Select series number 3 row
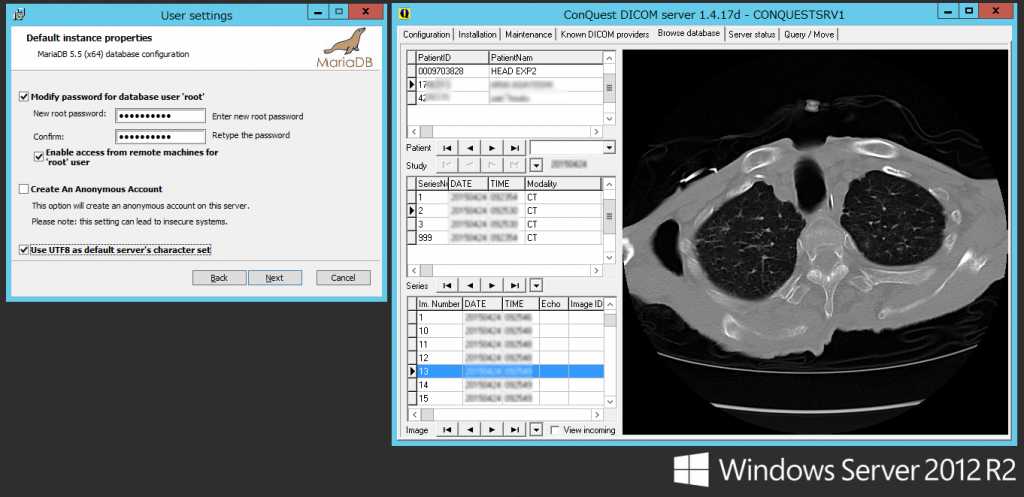The image size is (1024, 497). click(x=505, y=225)
